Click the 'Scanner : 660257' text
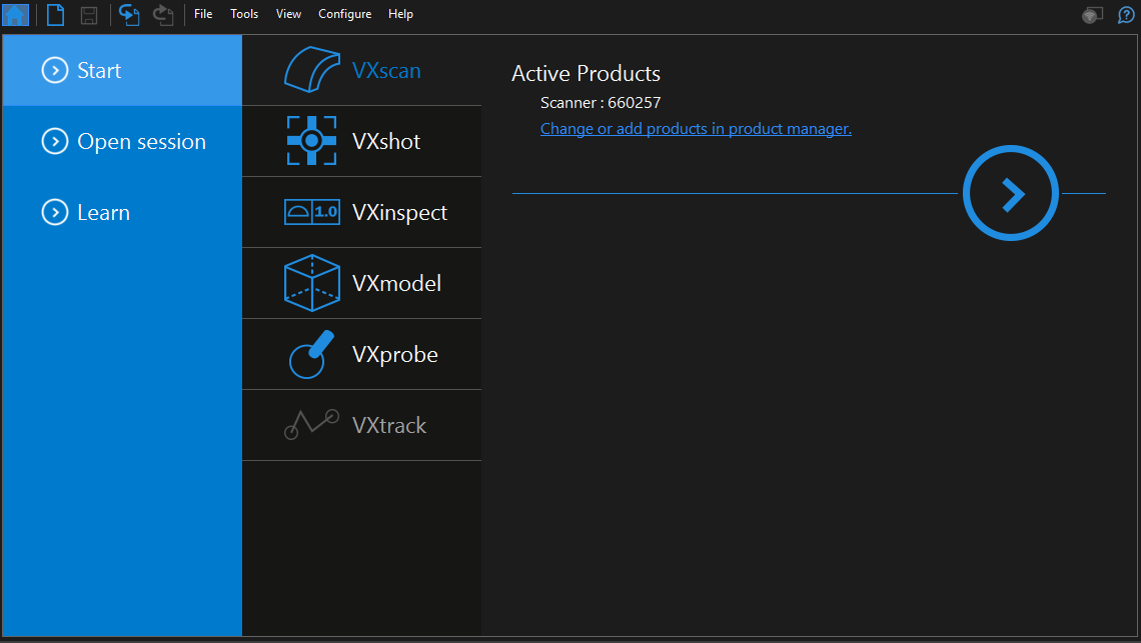The height and width of the screenshot is (643, 1141). (600, 103)
